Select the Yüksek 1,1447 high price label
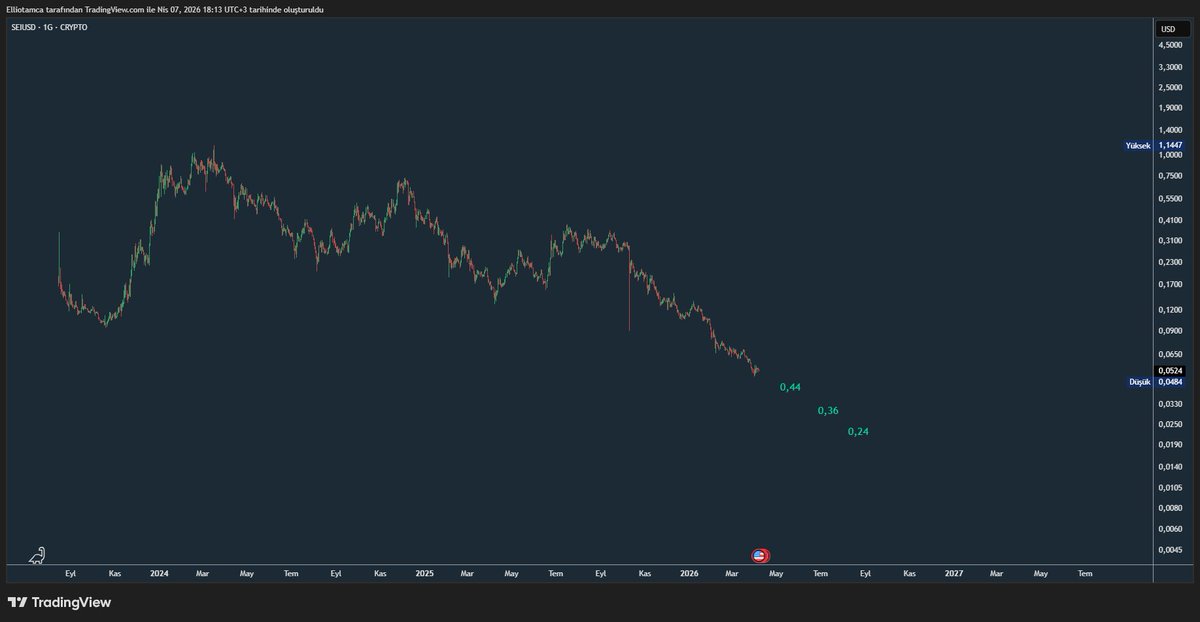Image resolution: width=1200 pixels, height=622 pixels. (1154, 145)
